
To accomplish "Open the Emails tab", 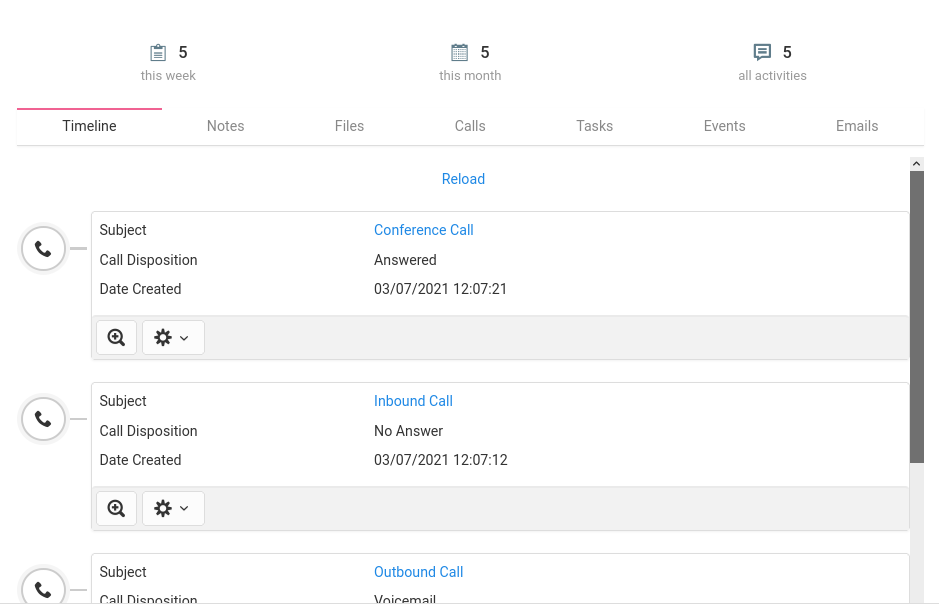I will [x=856, y=126].
